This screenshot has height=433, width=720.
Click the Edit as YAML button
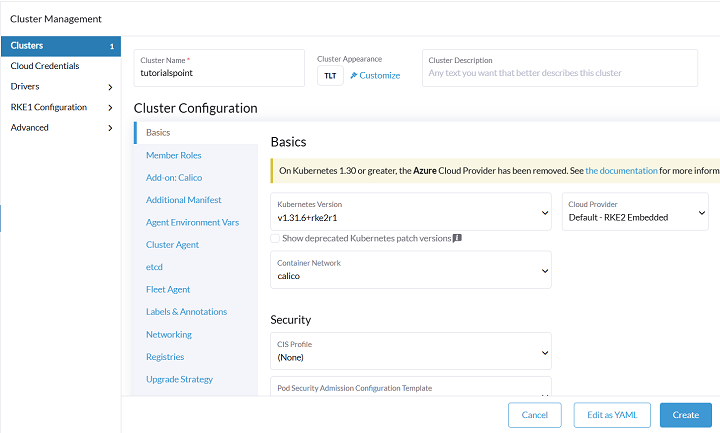click(x=612, y=414)
